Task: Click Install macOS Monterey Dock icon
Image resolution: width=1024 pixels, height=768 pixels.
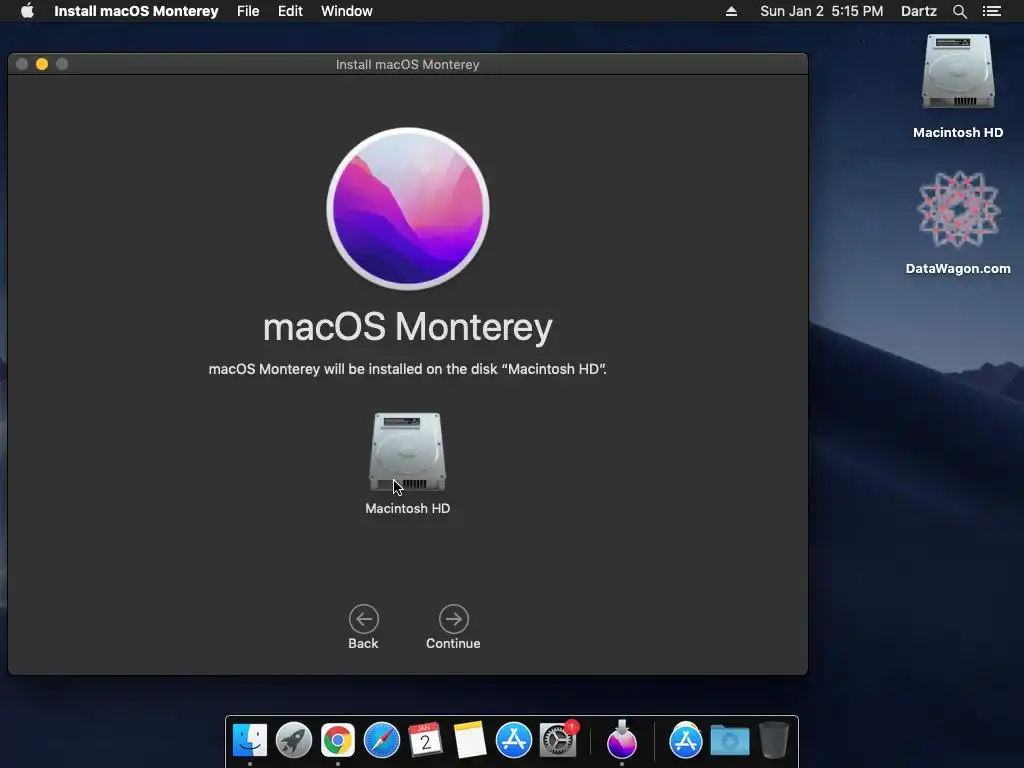Action: point(622,740)
